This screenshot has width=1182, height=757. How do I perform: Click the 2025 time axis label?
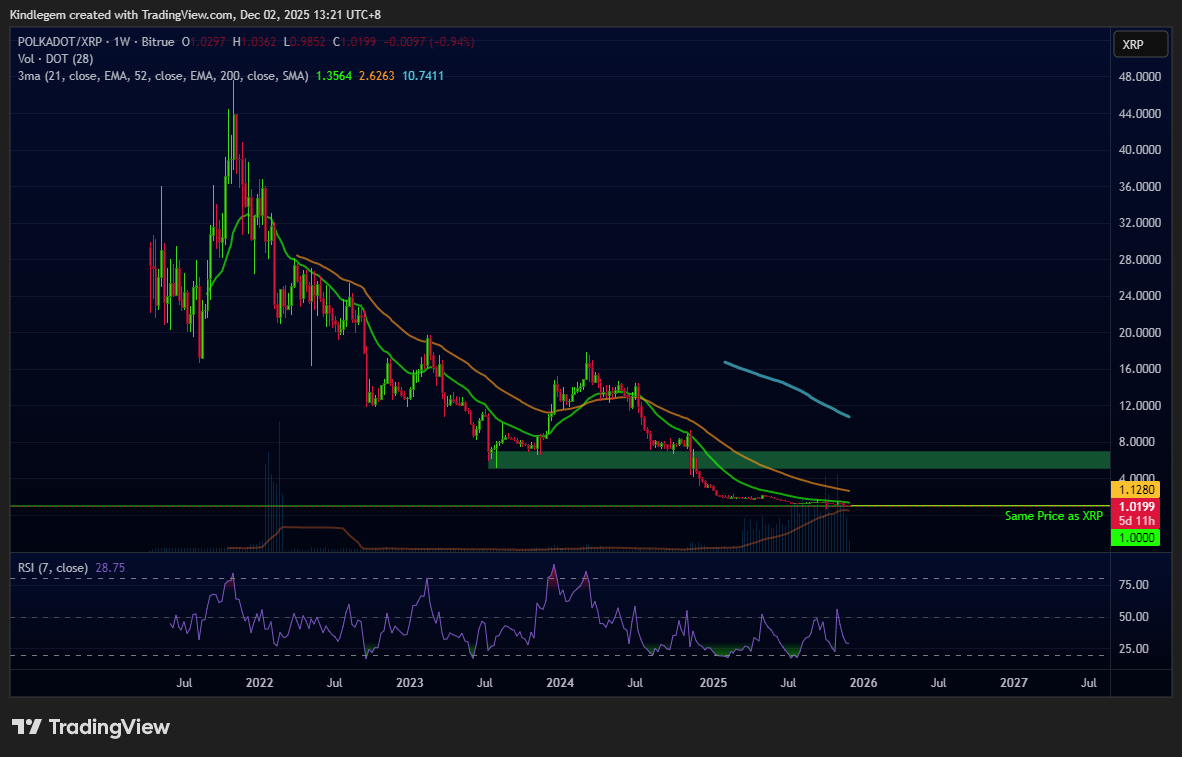[713, 683]
